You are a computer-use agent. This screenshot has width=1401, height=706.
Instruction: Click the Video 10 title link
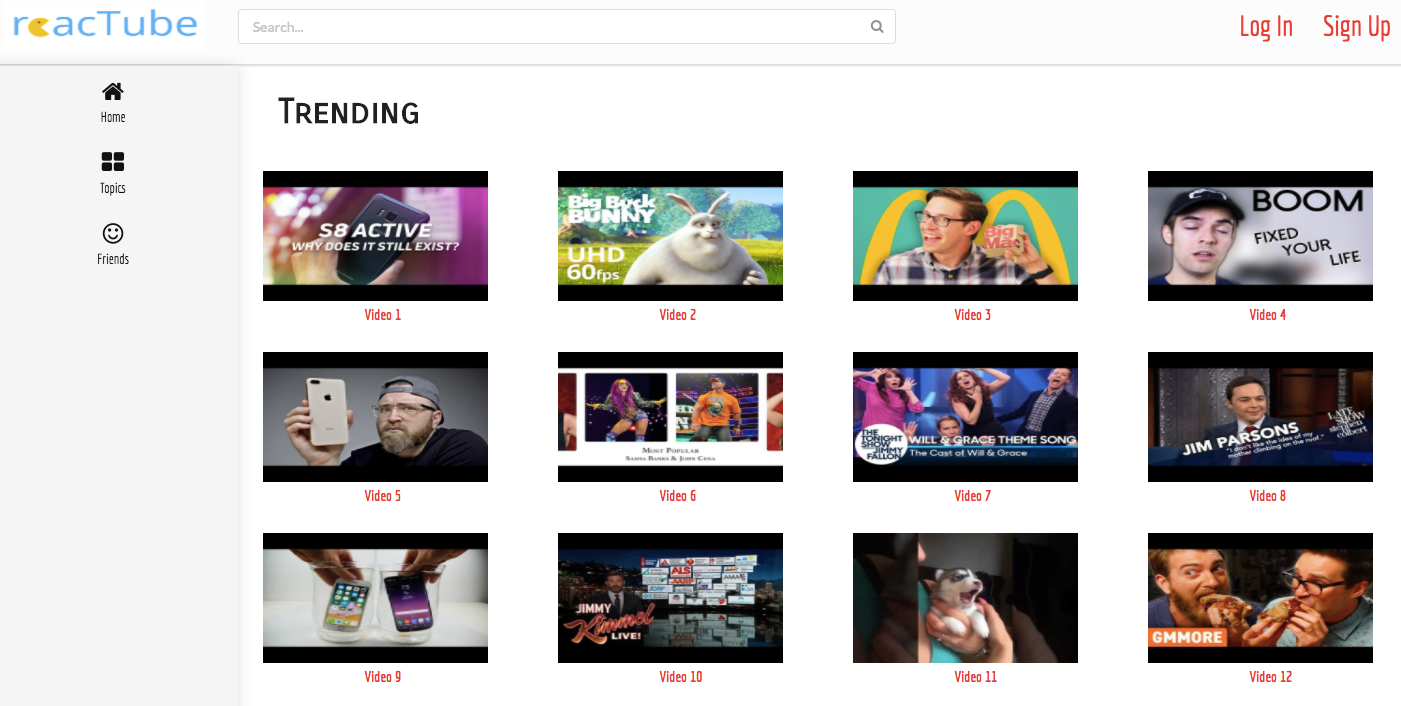[x=681, y=677]
